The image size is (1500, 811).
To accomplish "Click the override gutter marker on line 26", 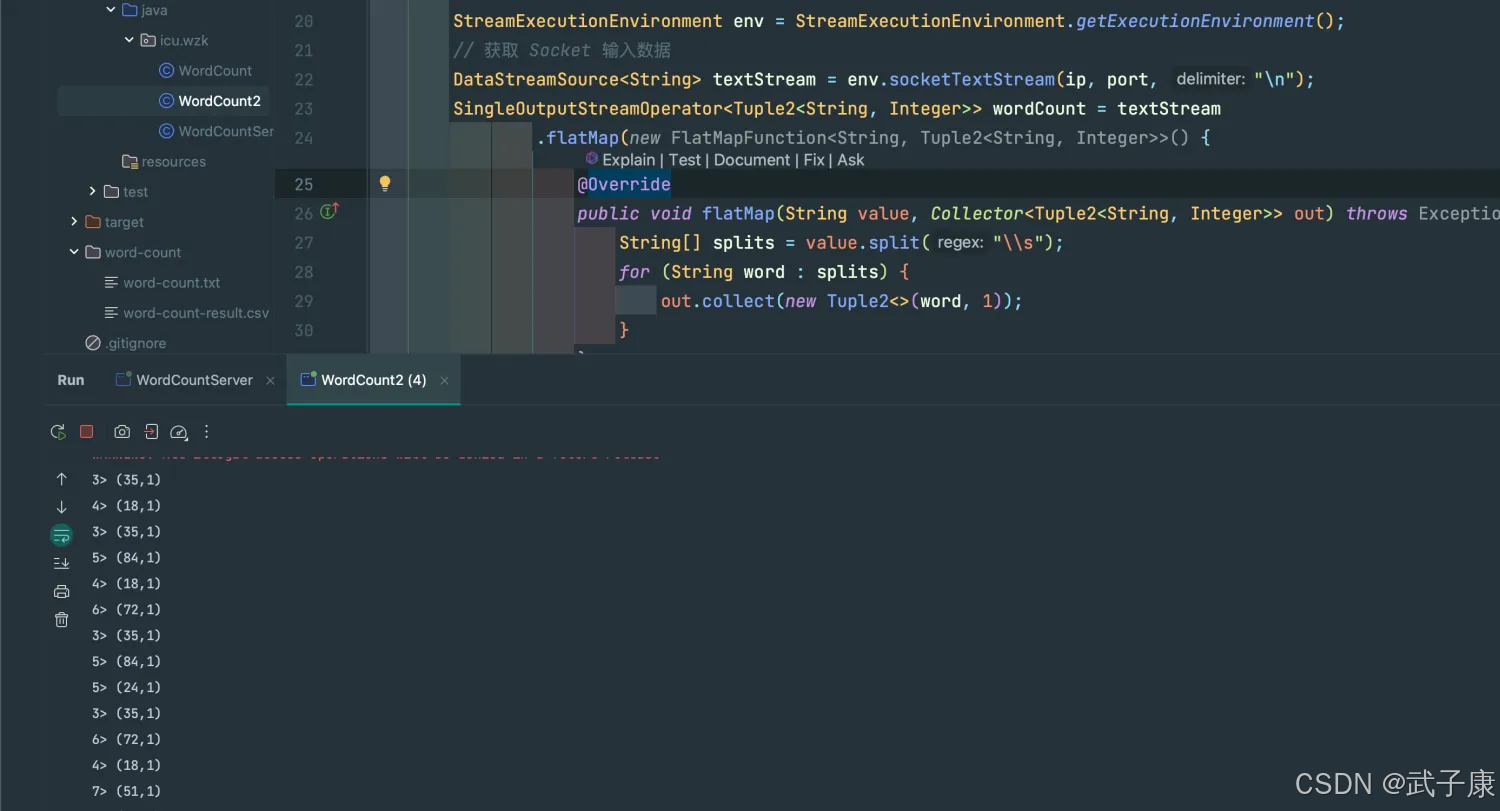I will point(330,212).
